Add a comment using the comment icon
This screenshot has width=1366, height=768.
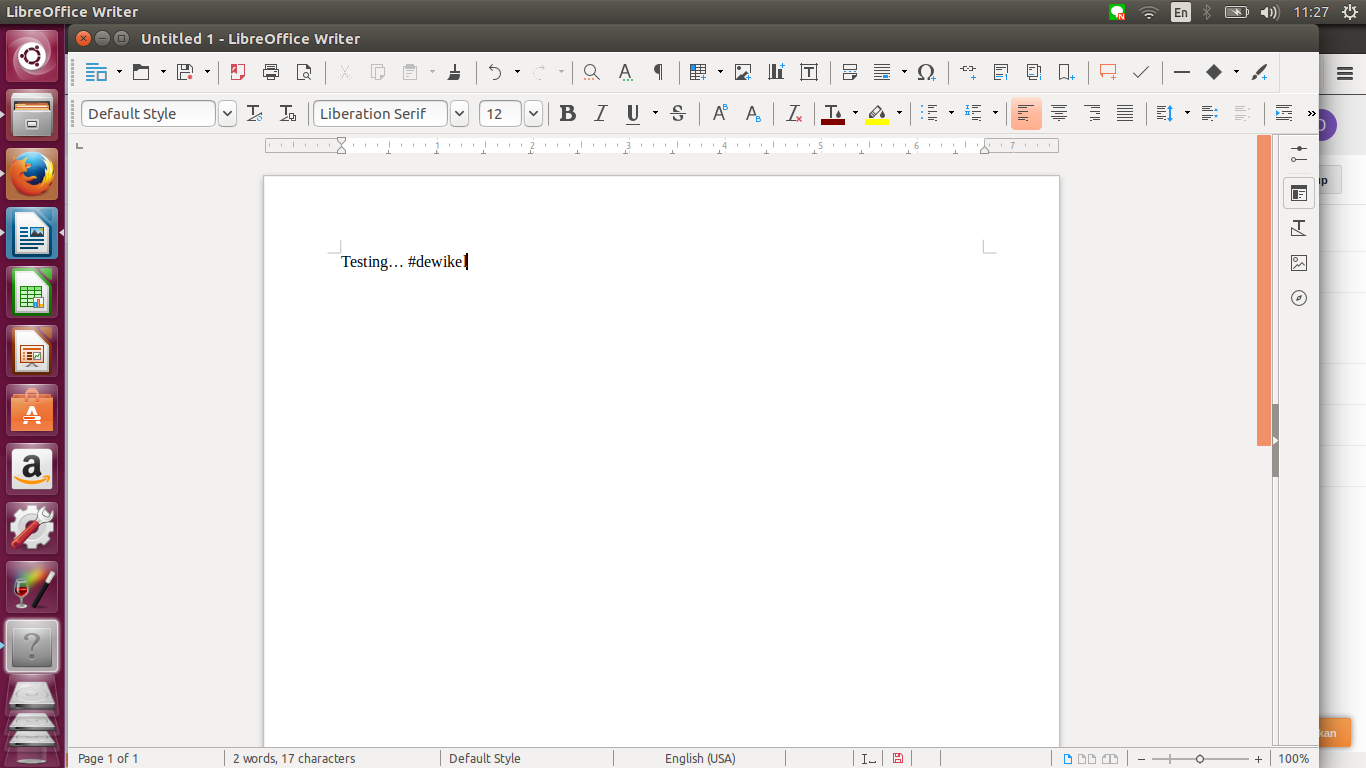[1108, 72]
